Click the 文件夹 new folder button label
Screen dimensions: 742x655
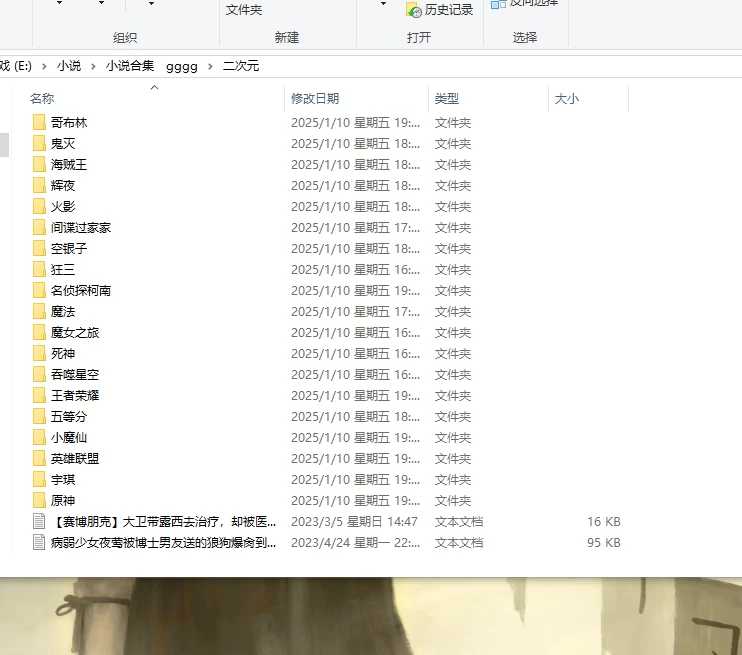coord(244,10)
